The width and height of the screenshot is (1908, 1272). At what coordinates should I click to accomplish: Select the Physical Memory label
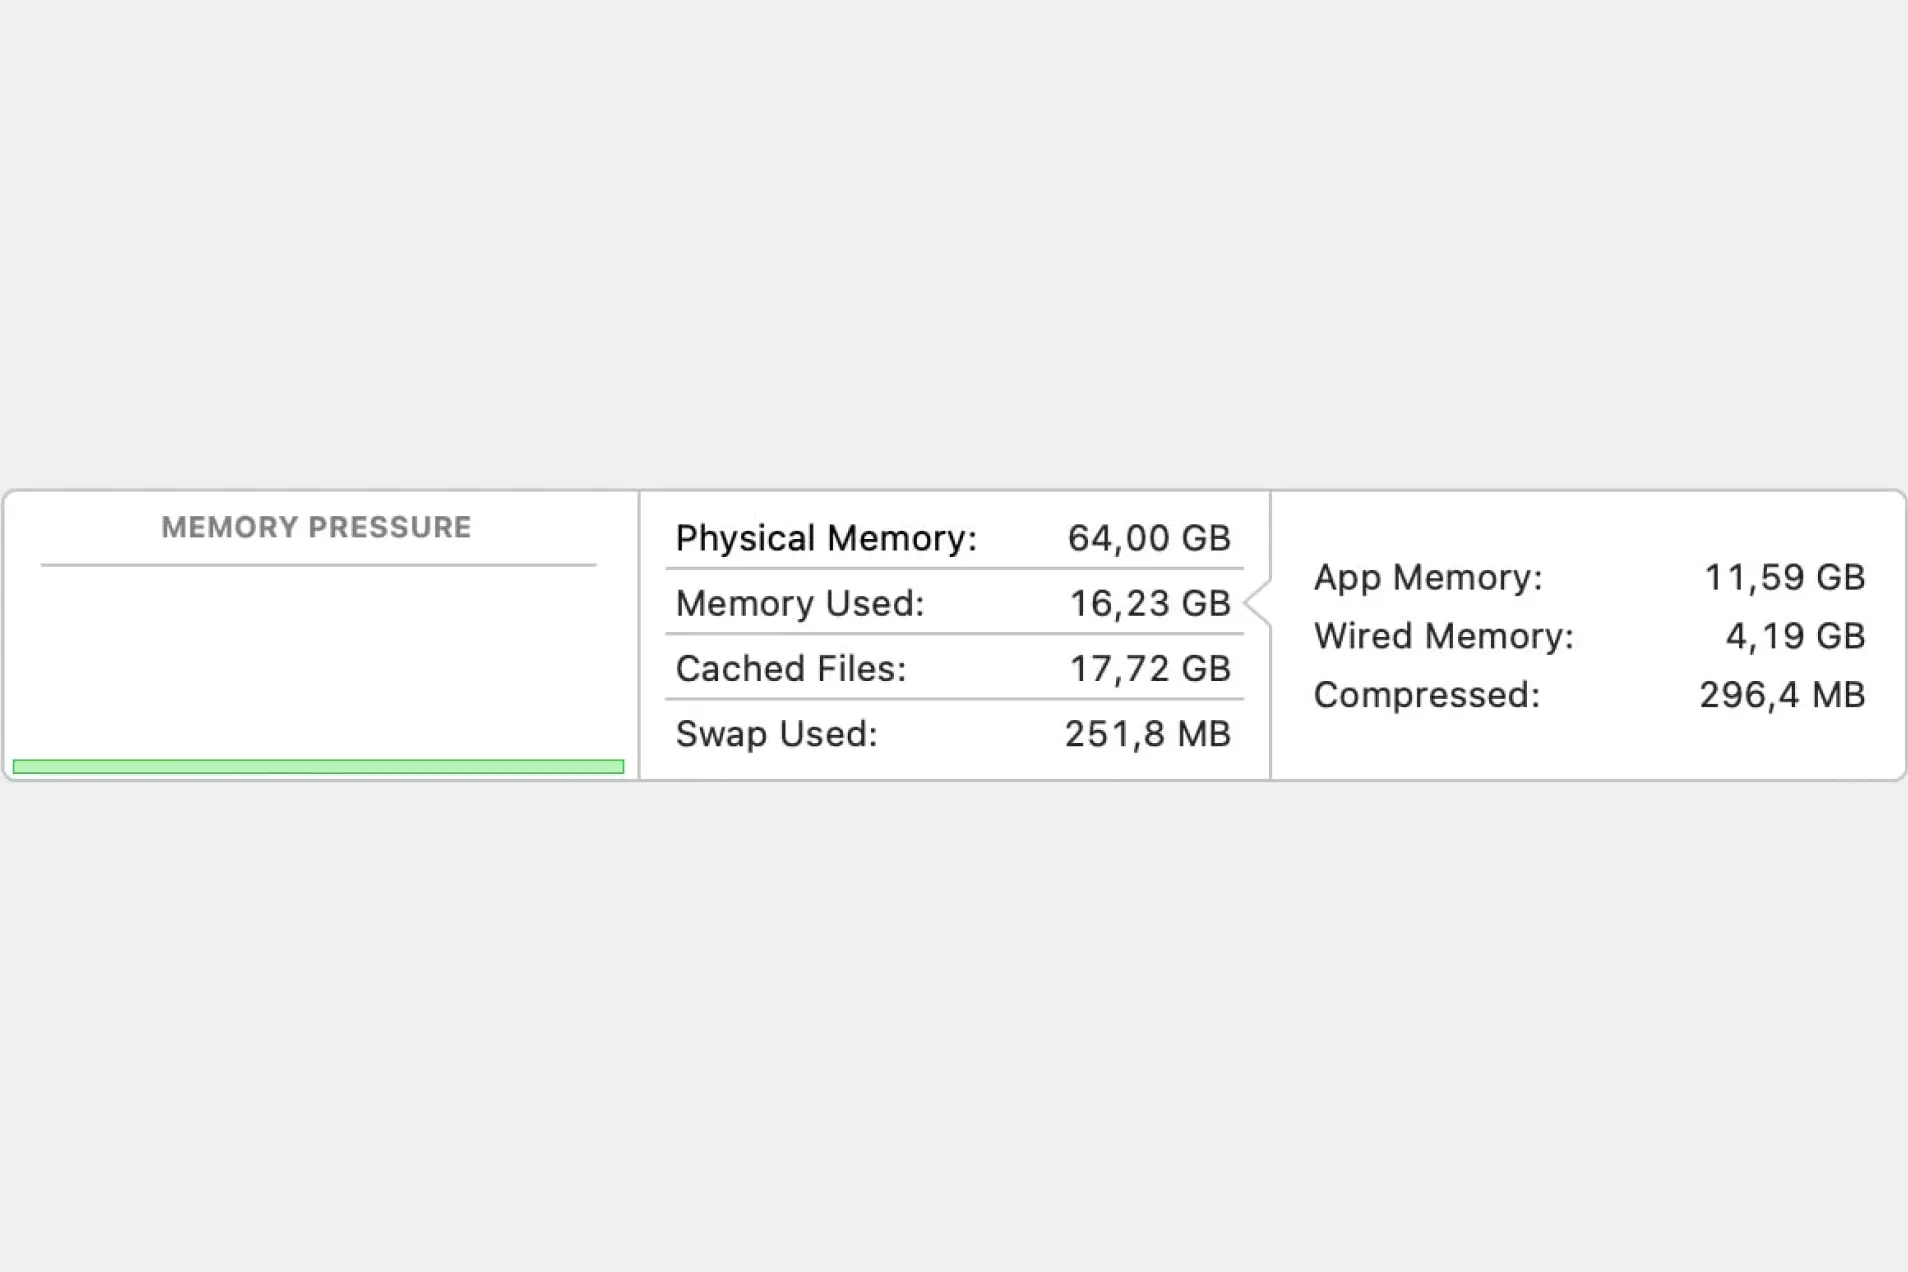[x=826, y=538]
